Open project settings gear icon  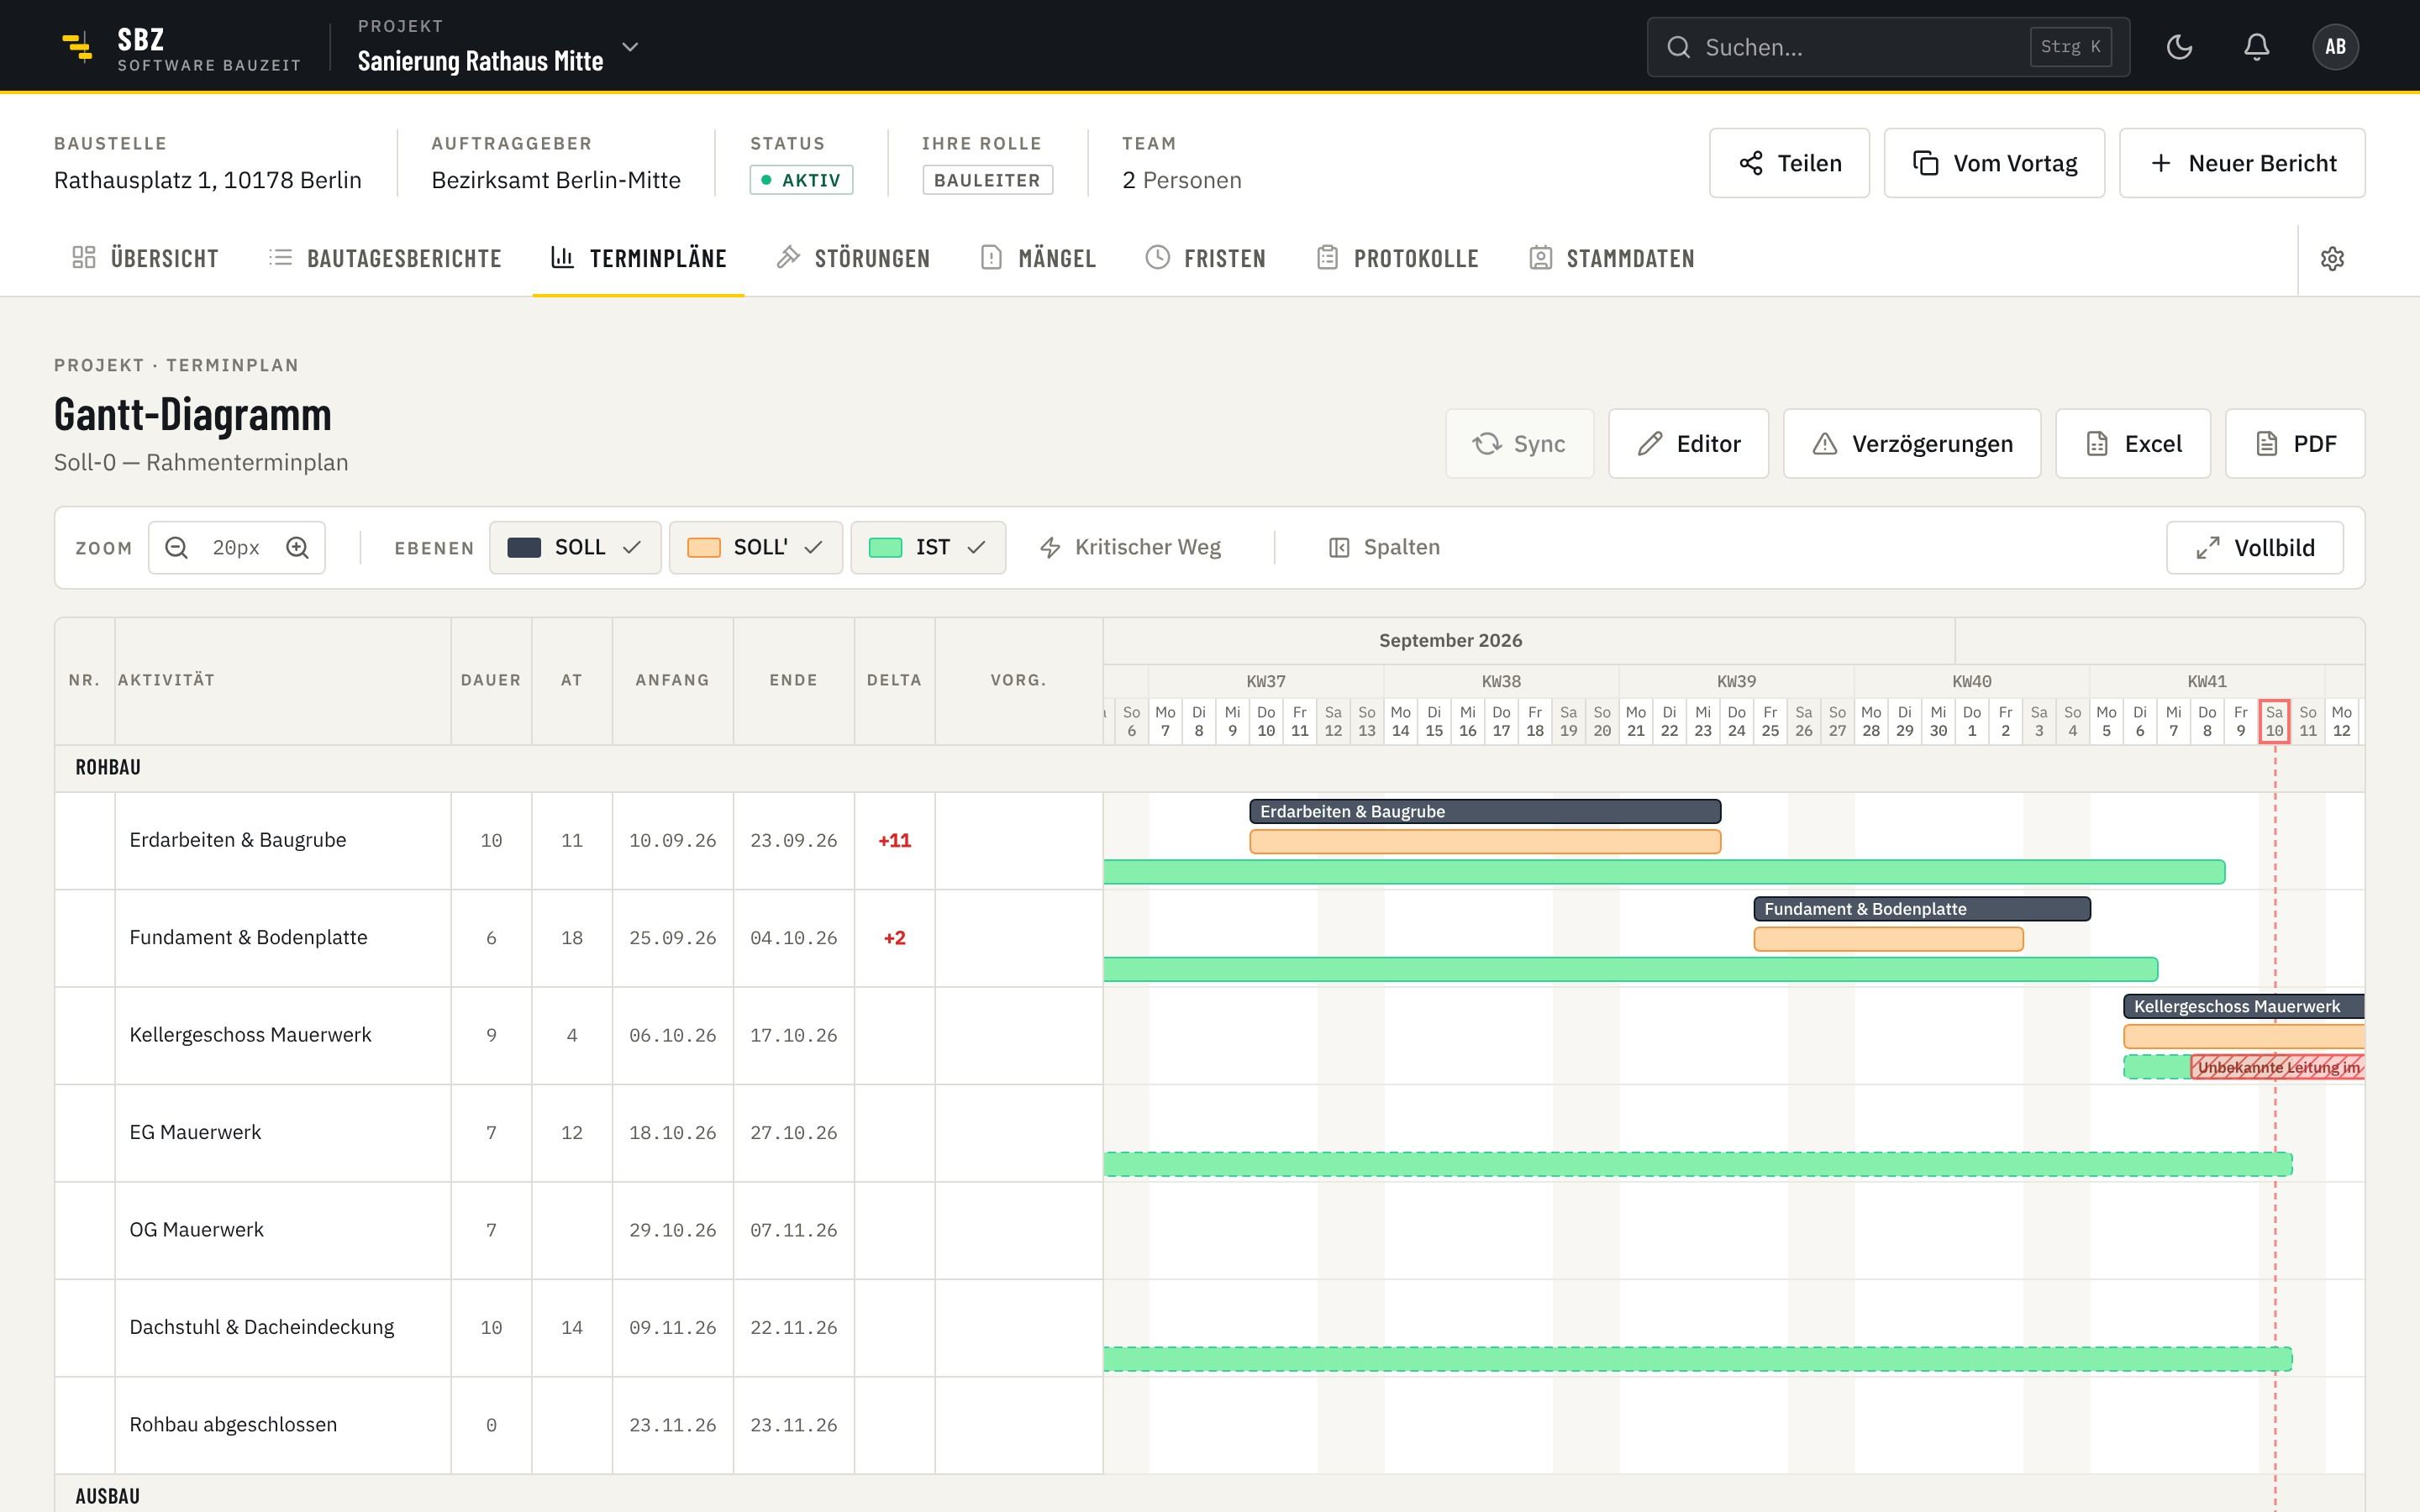2332,258
